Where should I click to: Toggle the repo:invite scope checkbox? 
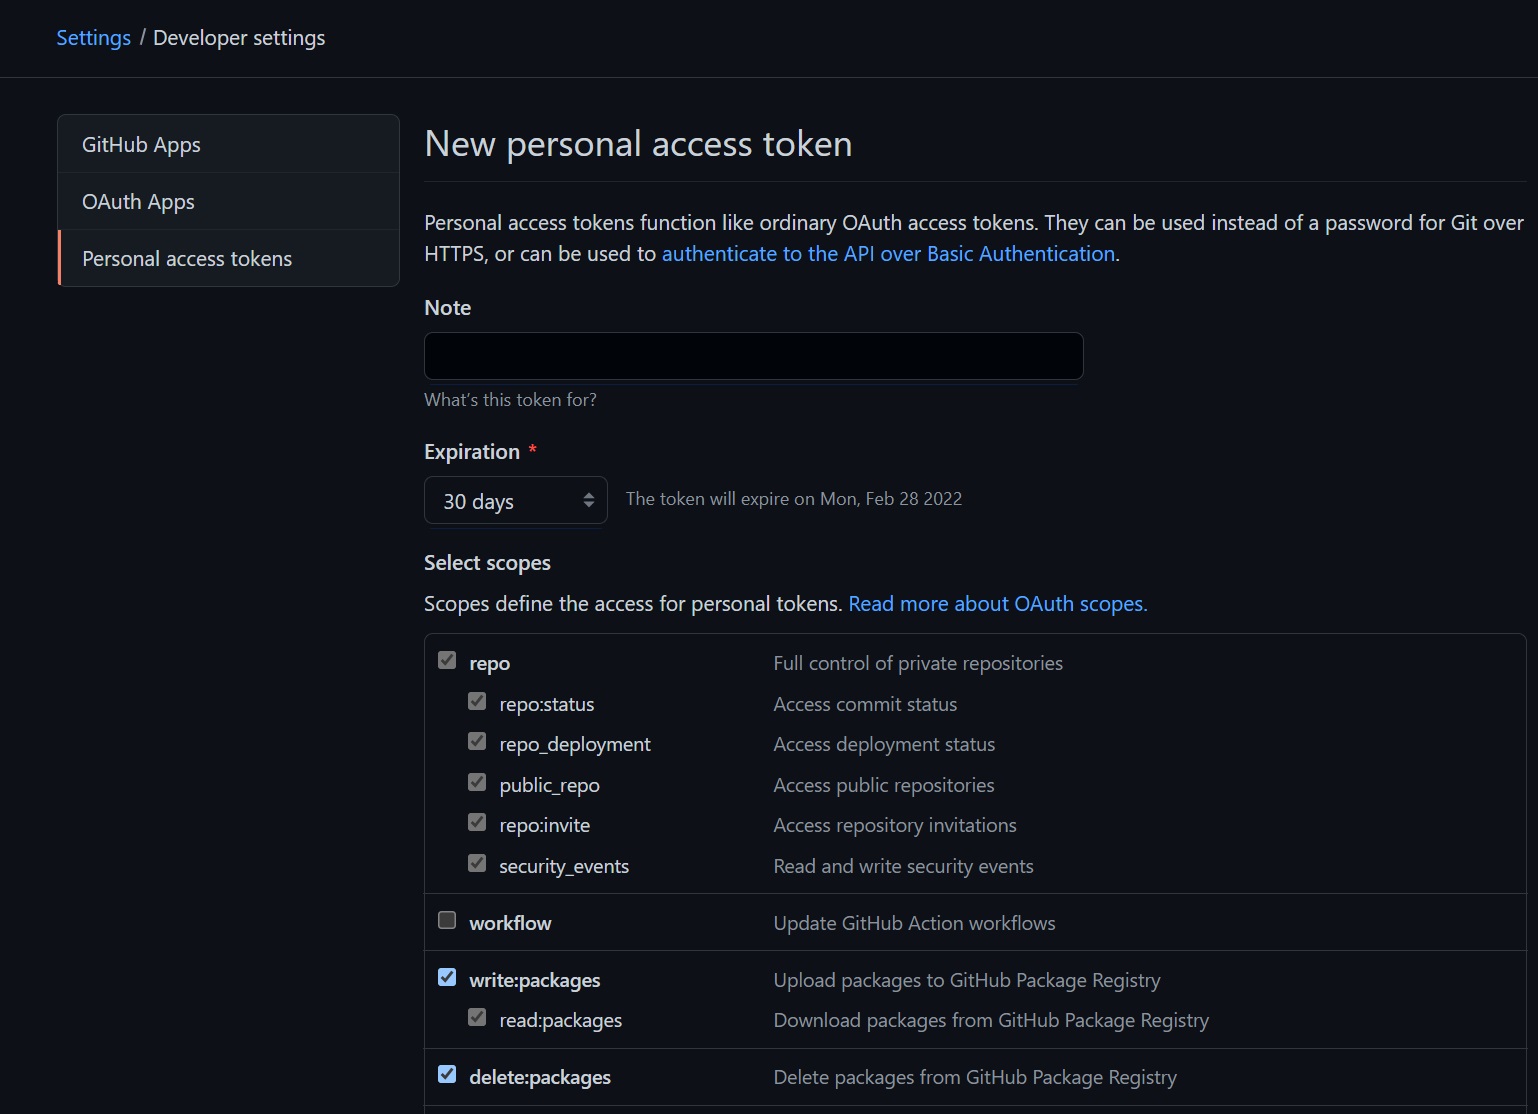pos(477,823)
